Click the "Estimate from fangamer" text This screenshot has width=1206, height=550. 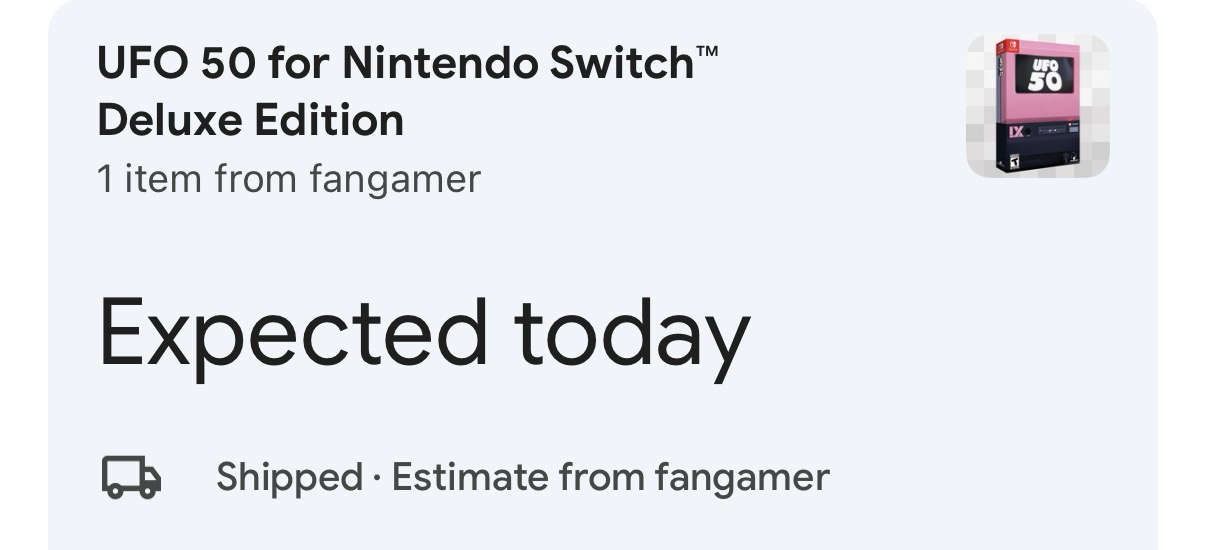pyautogui.click(x=610, y=477)
